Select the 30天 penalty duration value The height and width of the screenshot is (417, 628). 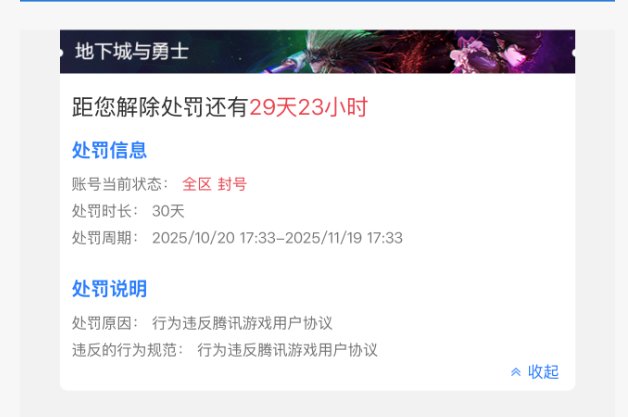pyautogui.click(x=168, y=211)
